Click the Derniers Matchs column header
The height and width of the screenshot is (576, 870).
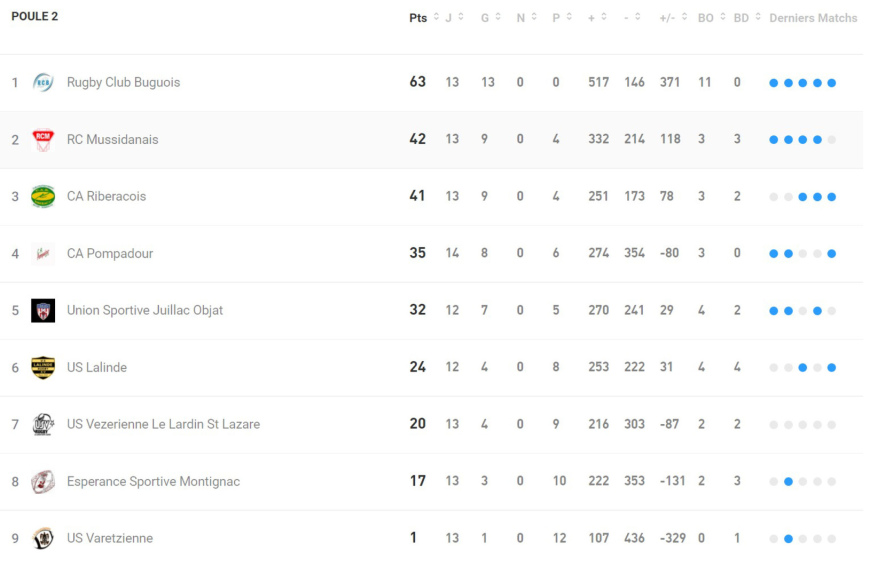pos(813,18)
